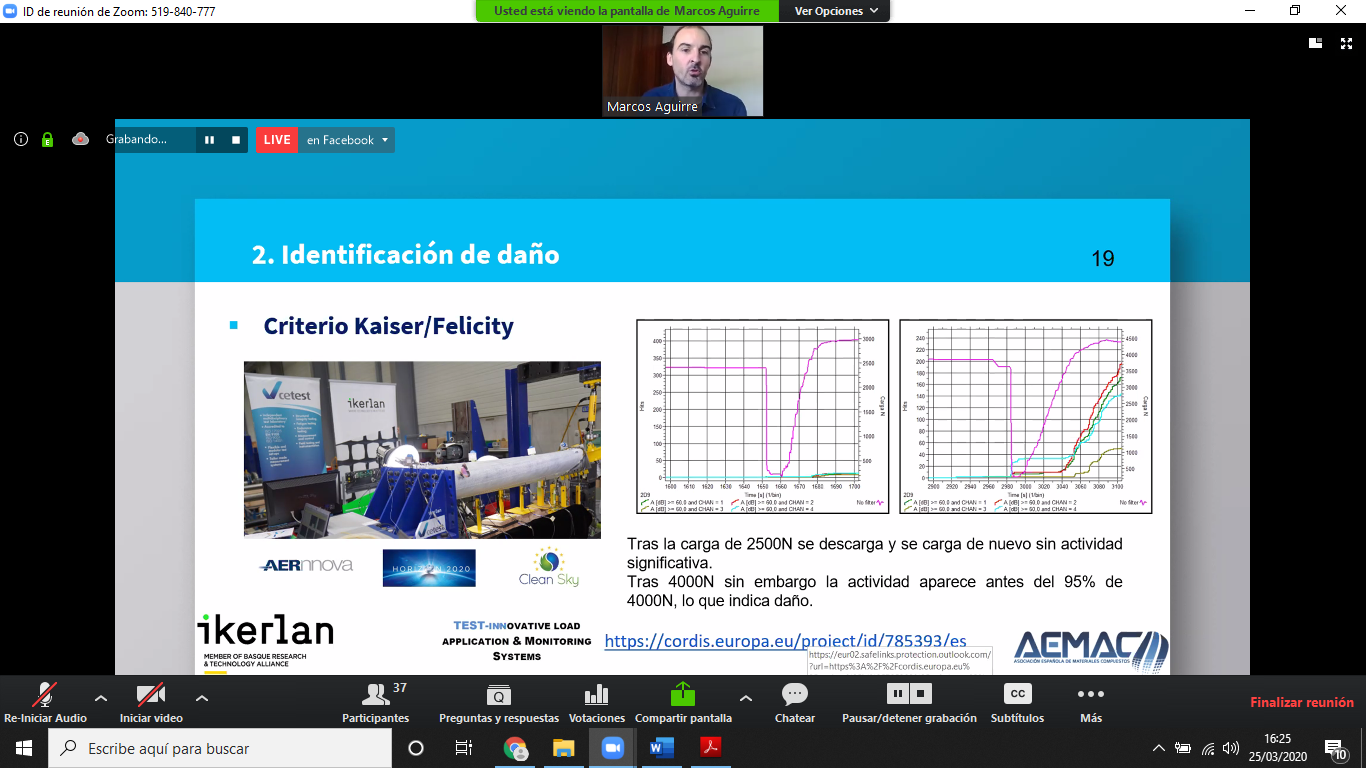1366x768 pixels.
Task: Open Cortana from the taskbar circle icon
Action: (x=416, y=748)
